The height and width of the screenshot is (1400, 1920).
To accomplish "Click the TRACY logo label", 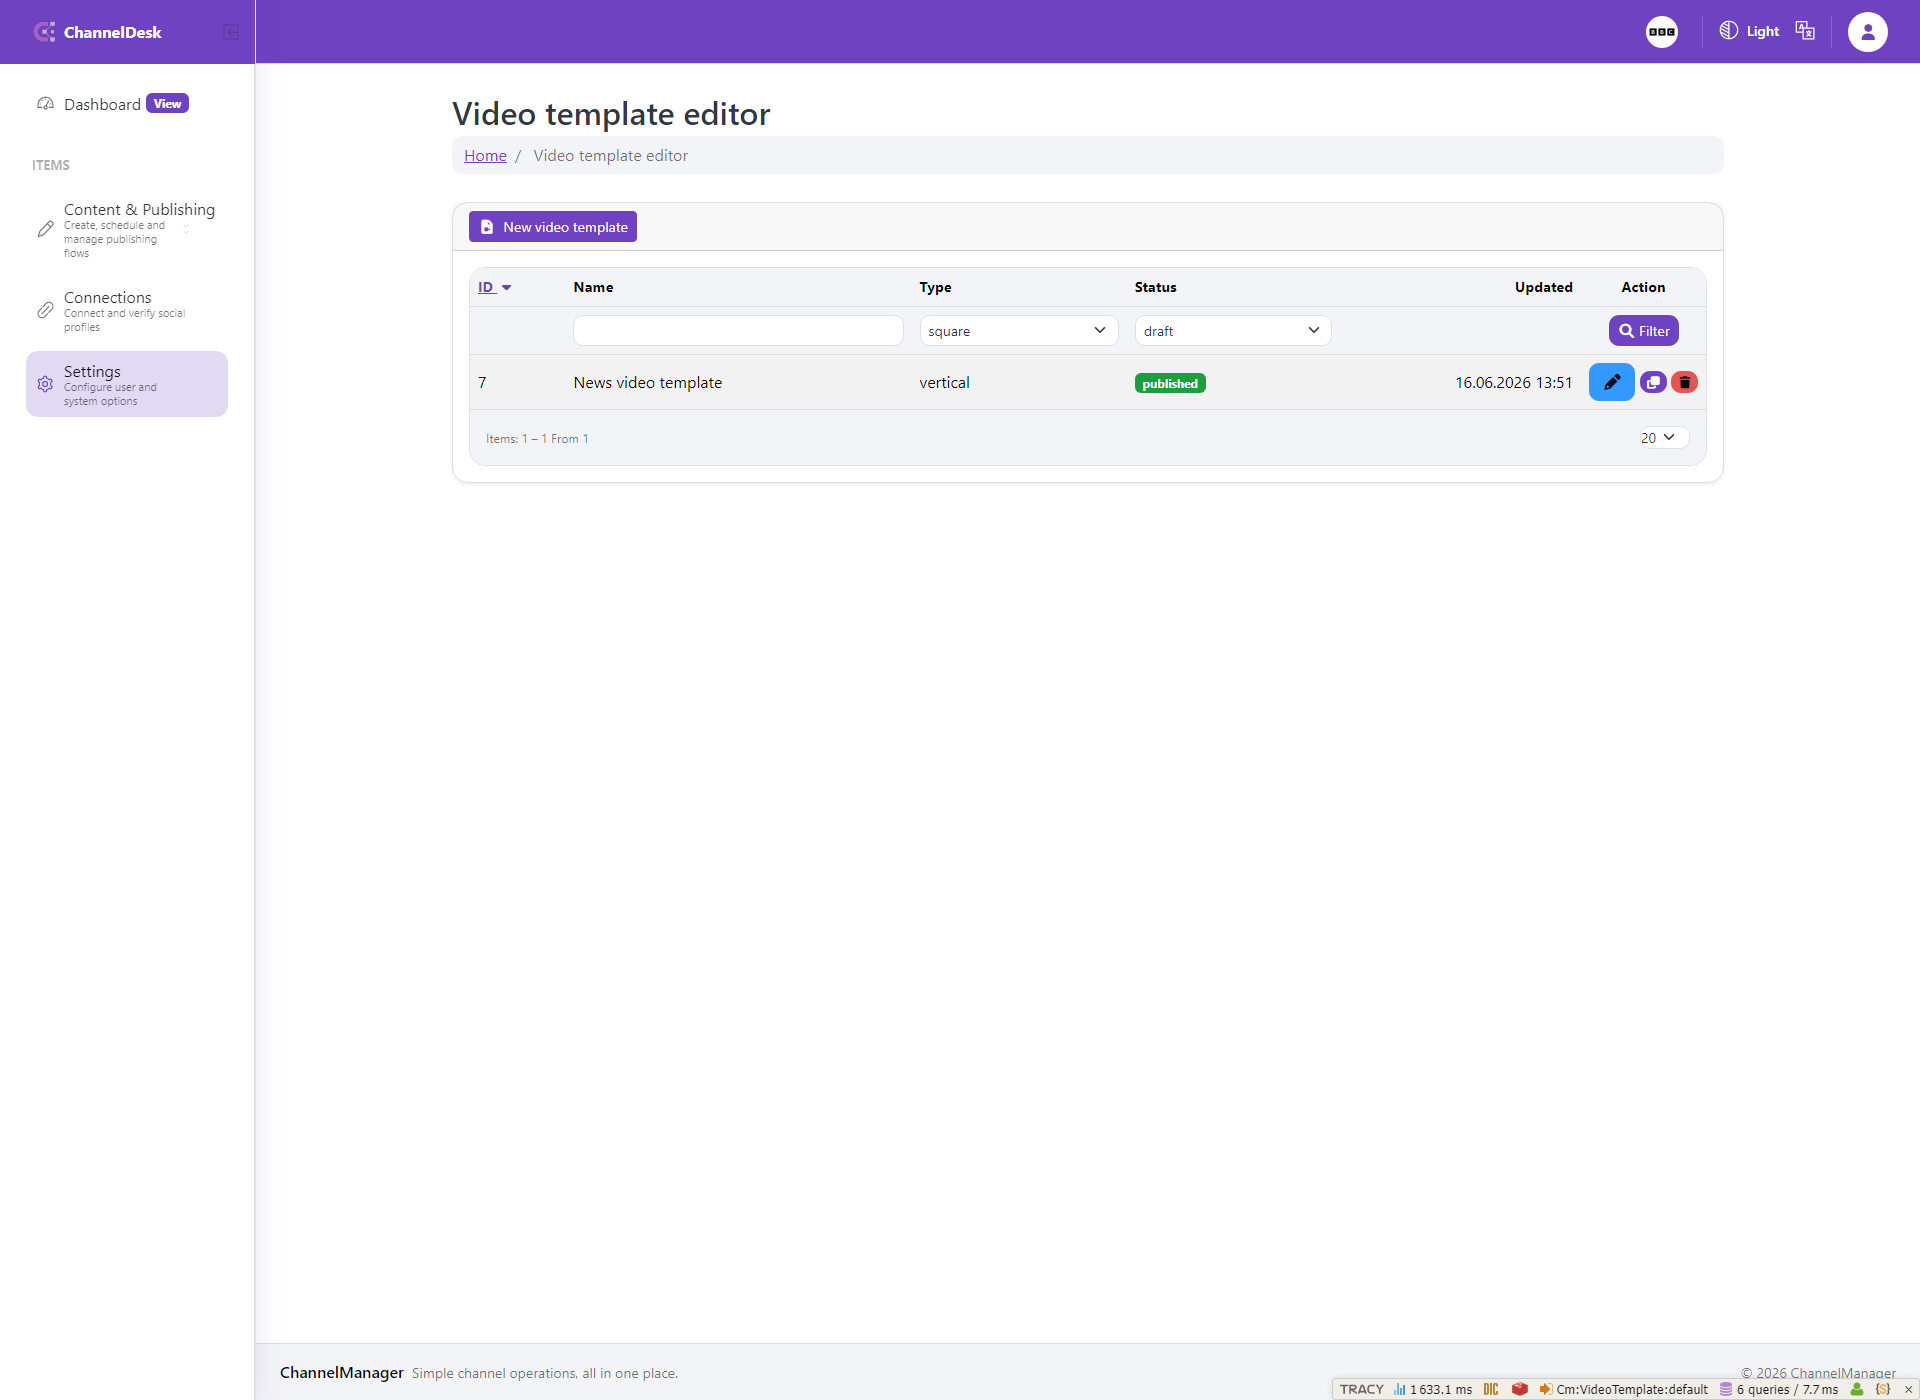I will pos(1361,1389).
